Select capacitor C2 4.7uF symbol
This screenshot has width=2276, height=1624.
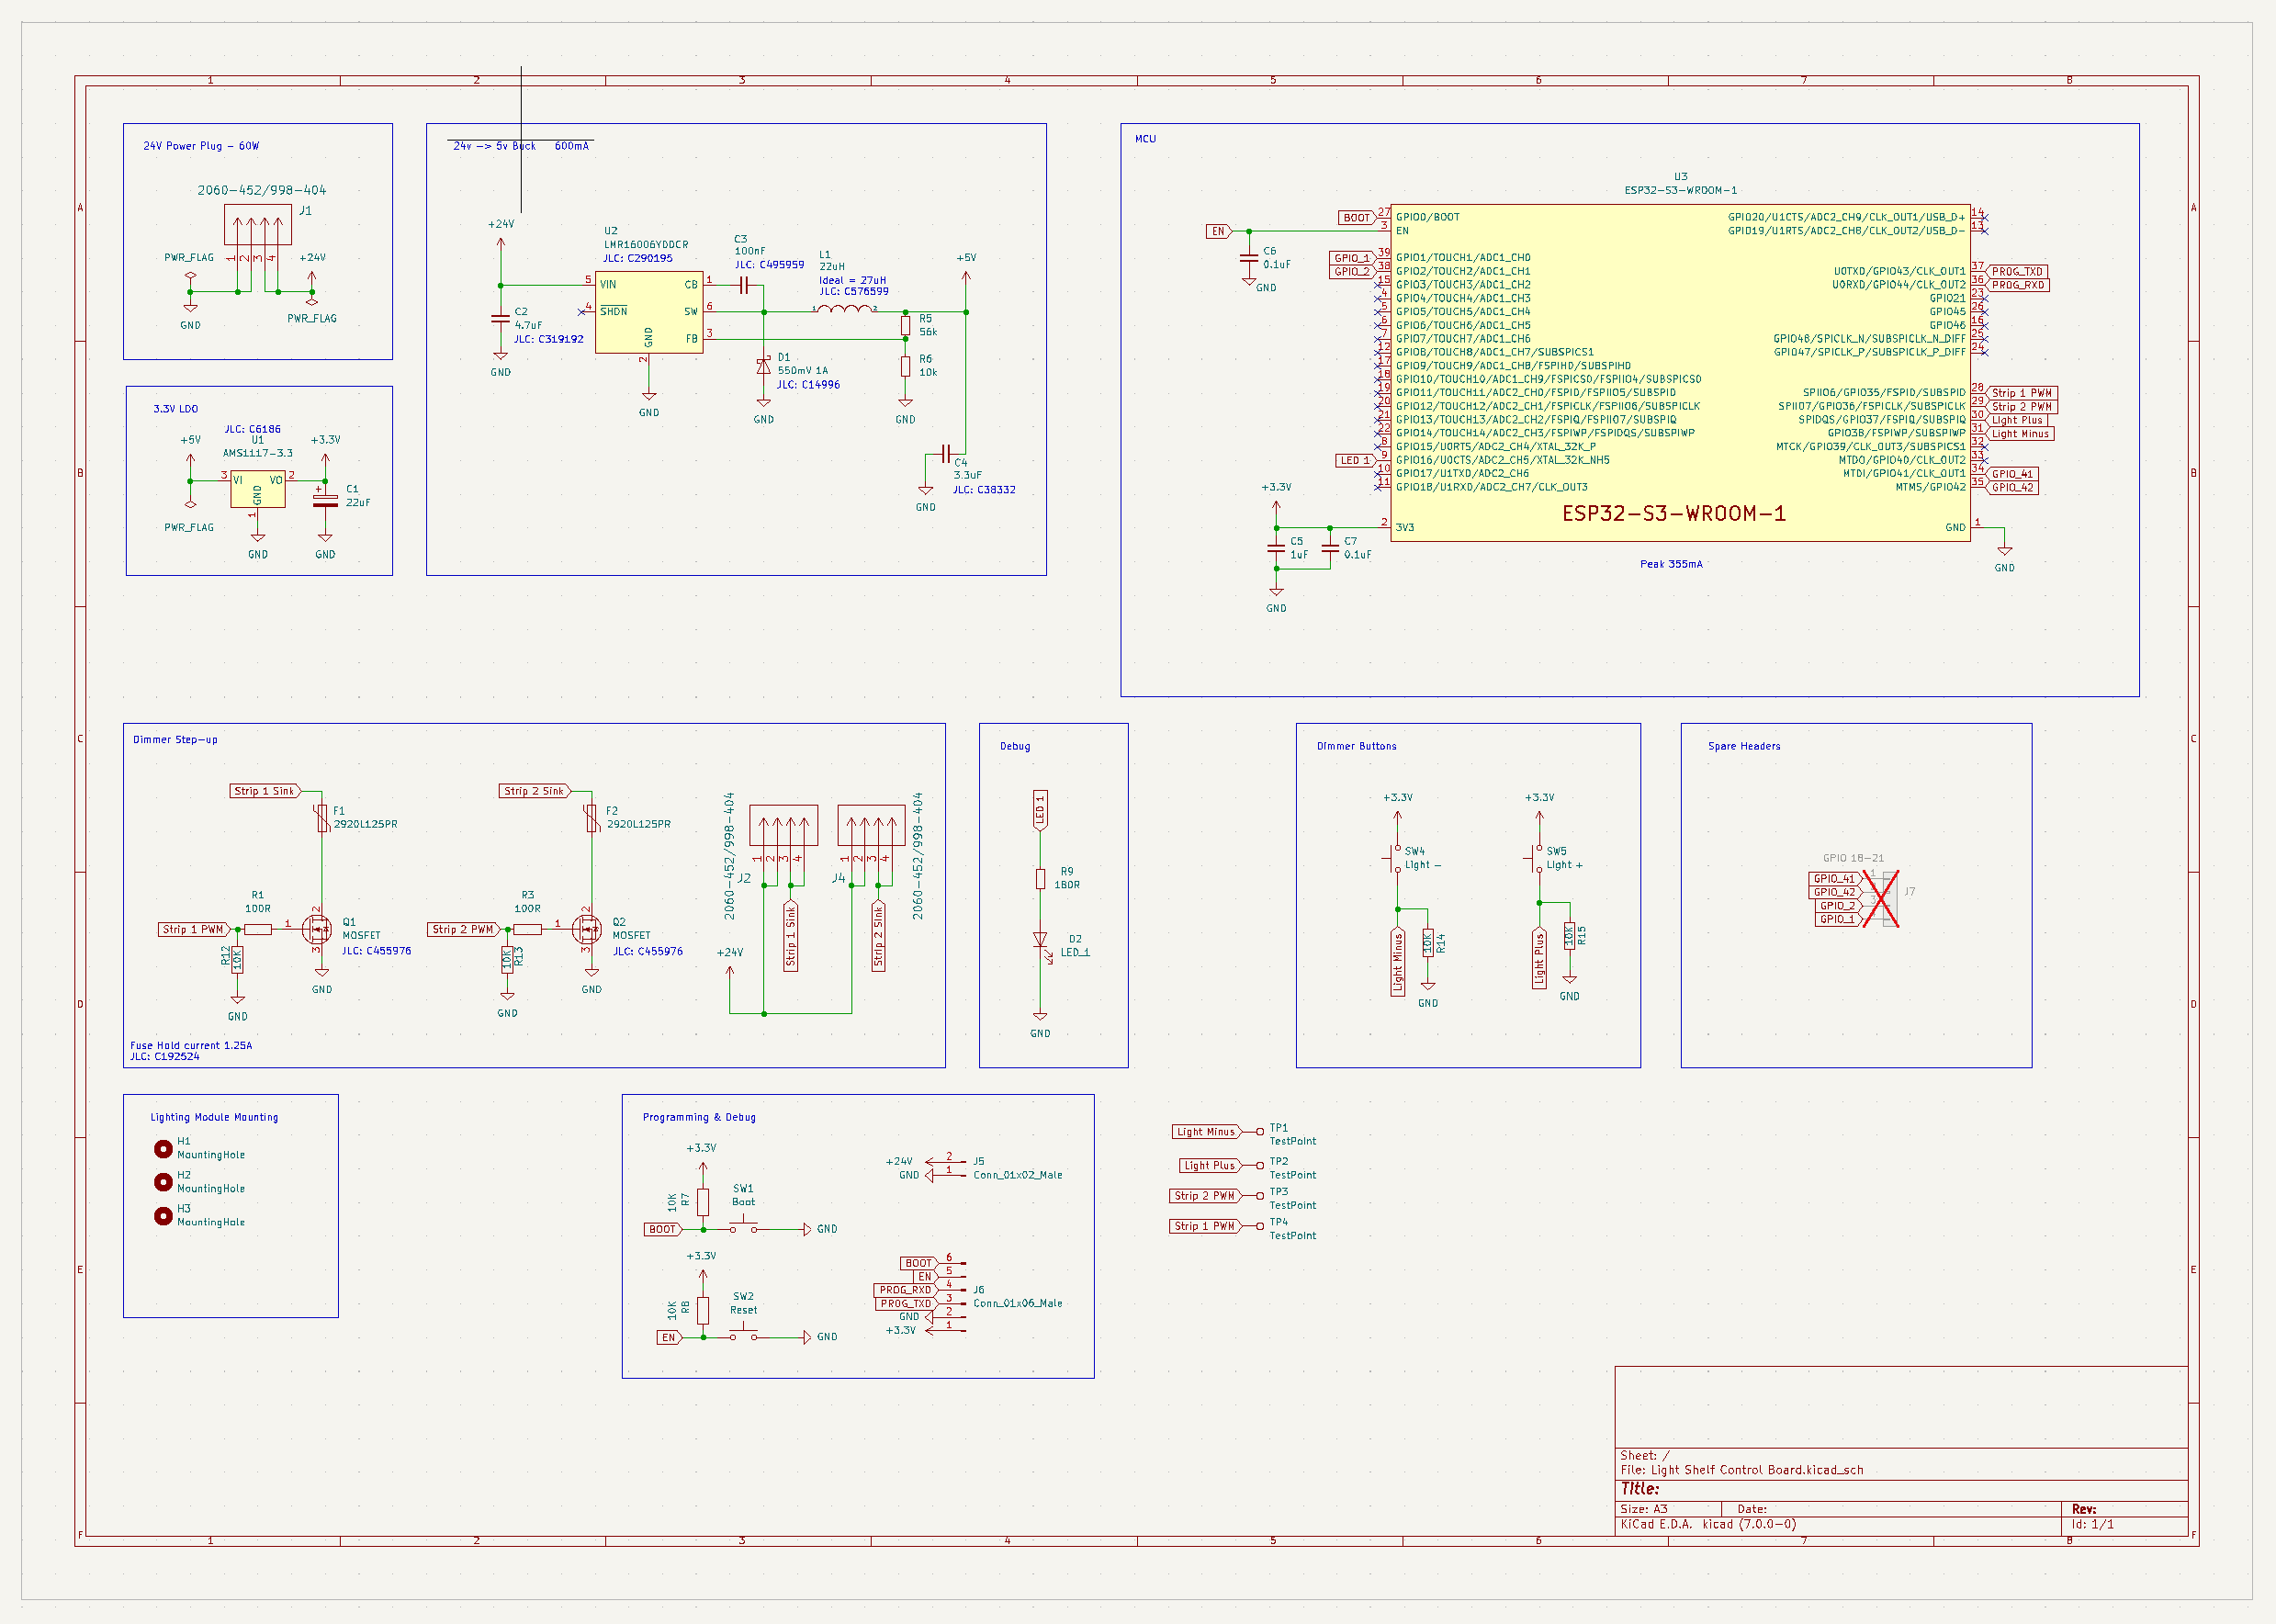coord(500,319)
